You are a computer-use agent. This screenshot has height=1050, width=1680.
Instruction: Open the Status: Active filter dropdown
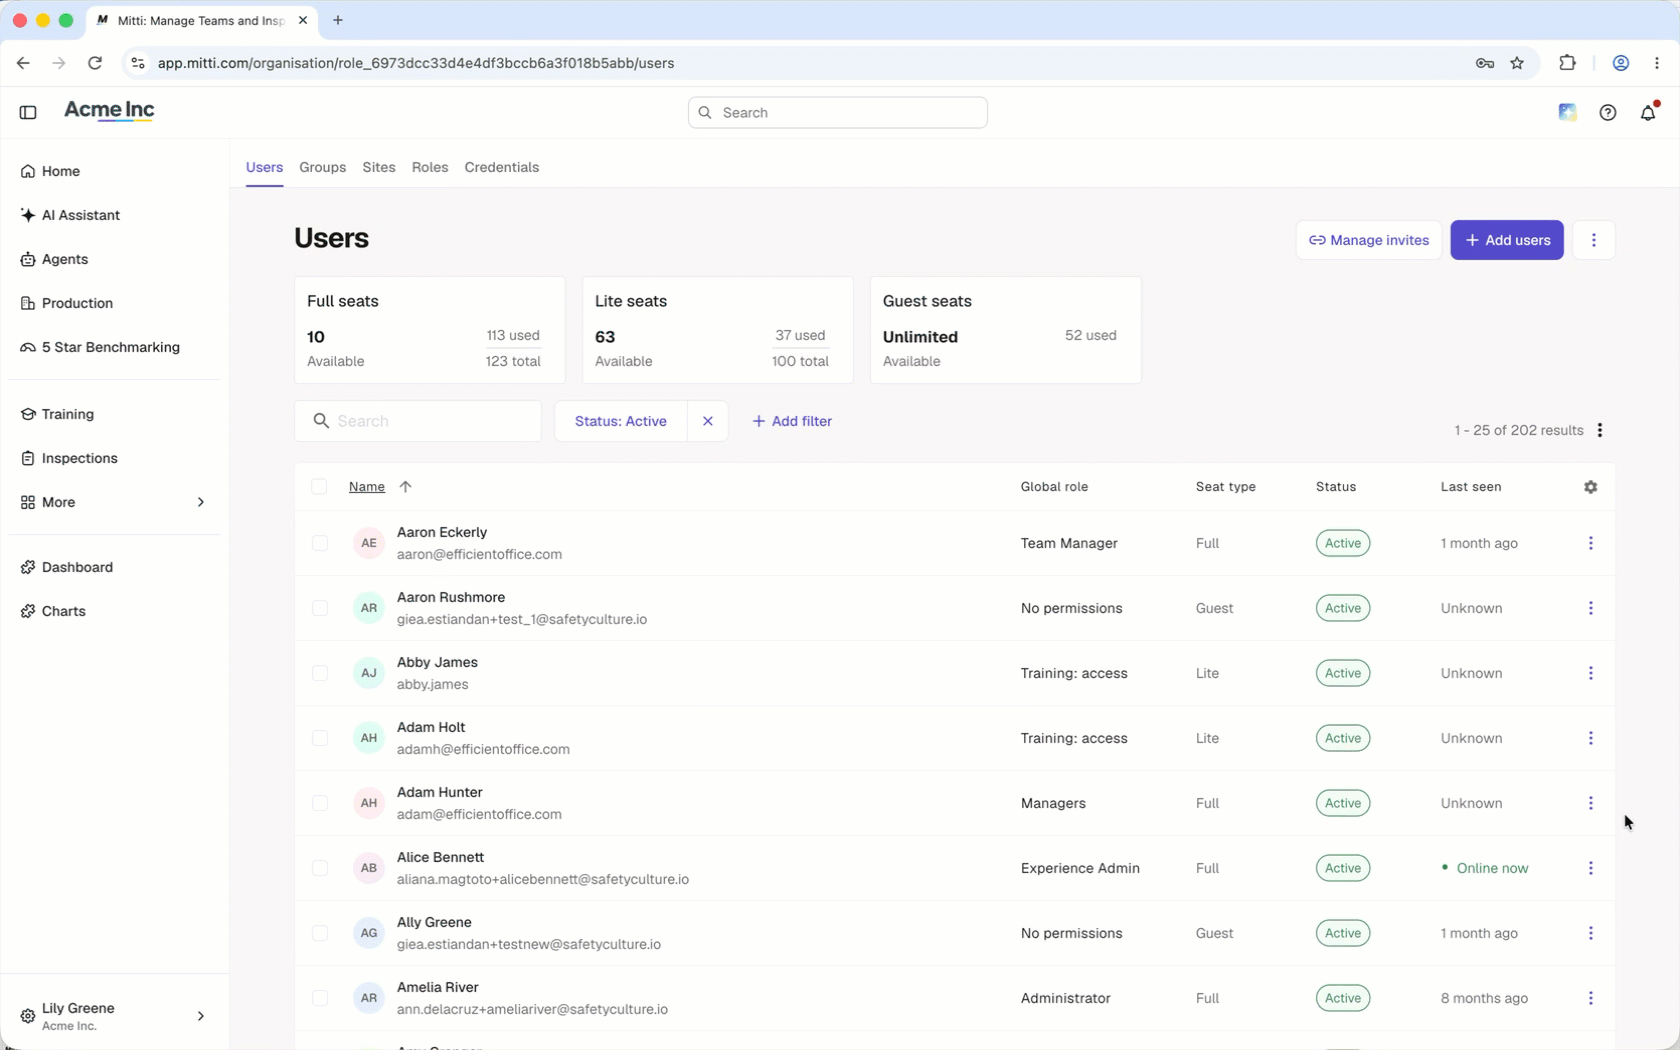[621, 421]
